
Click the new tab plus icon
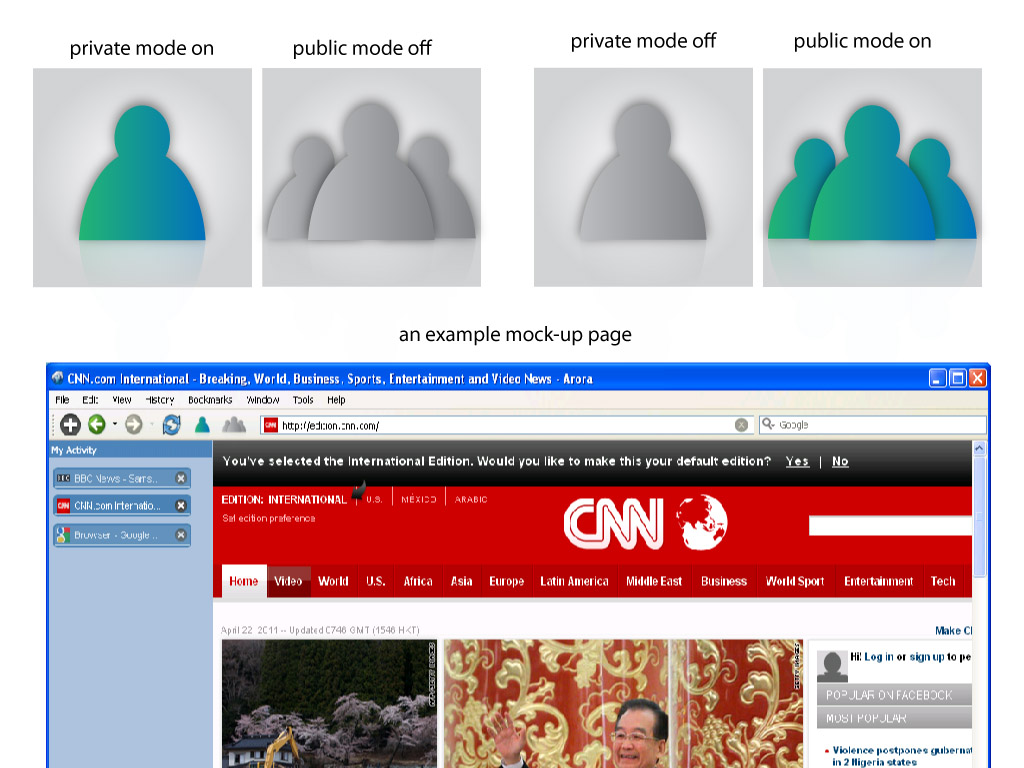coord(70,425)
